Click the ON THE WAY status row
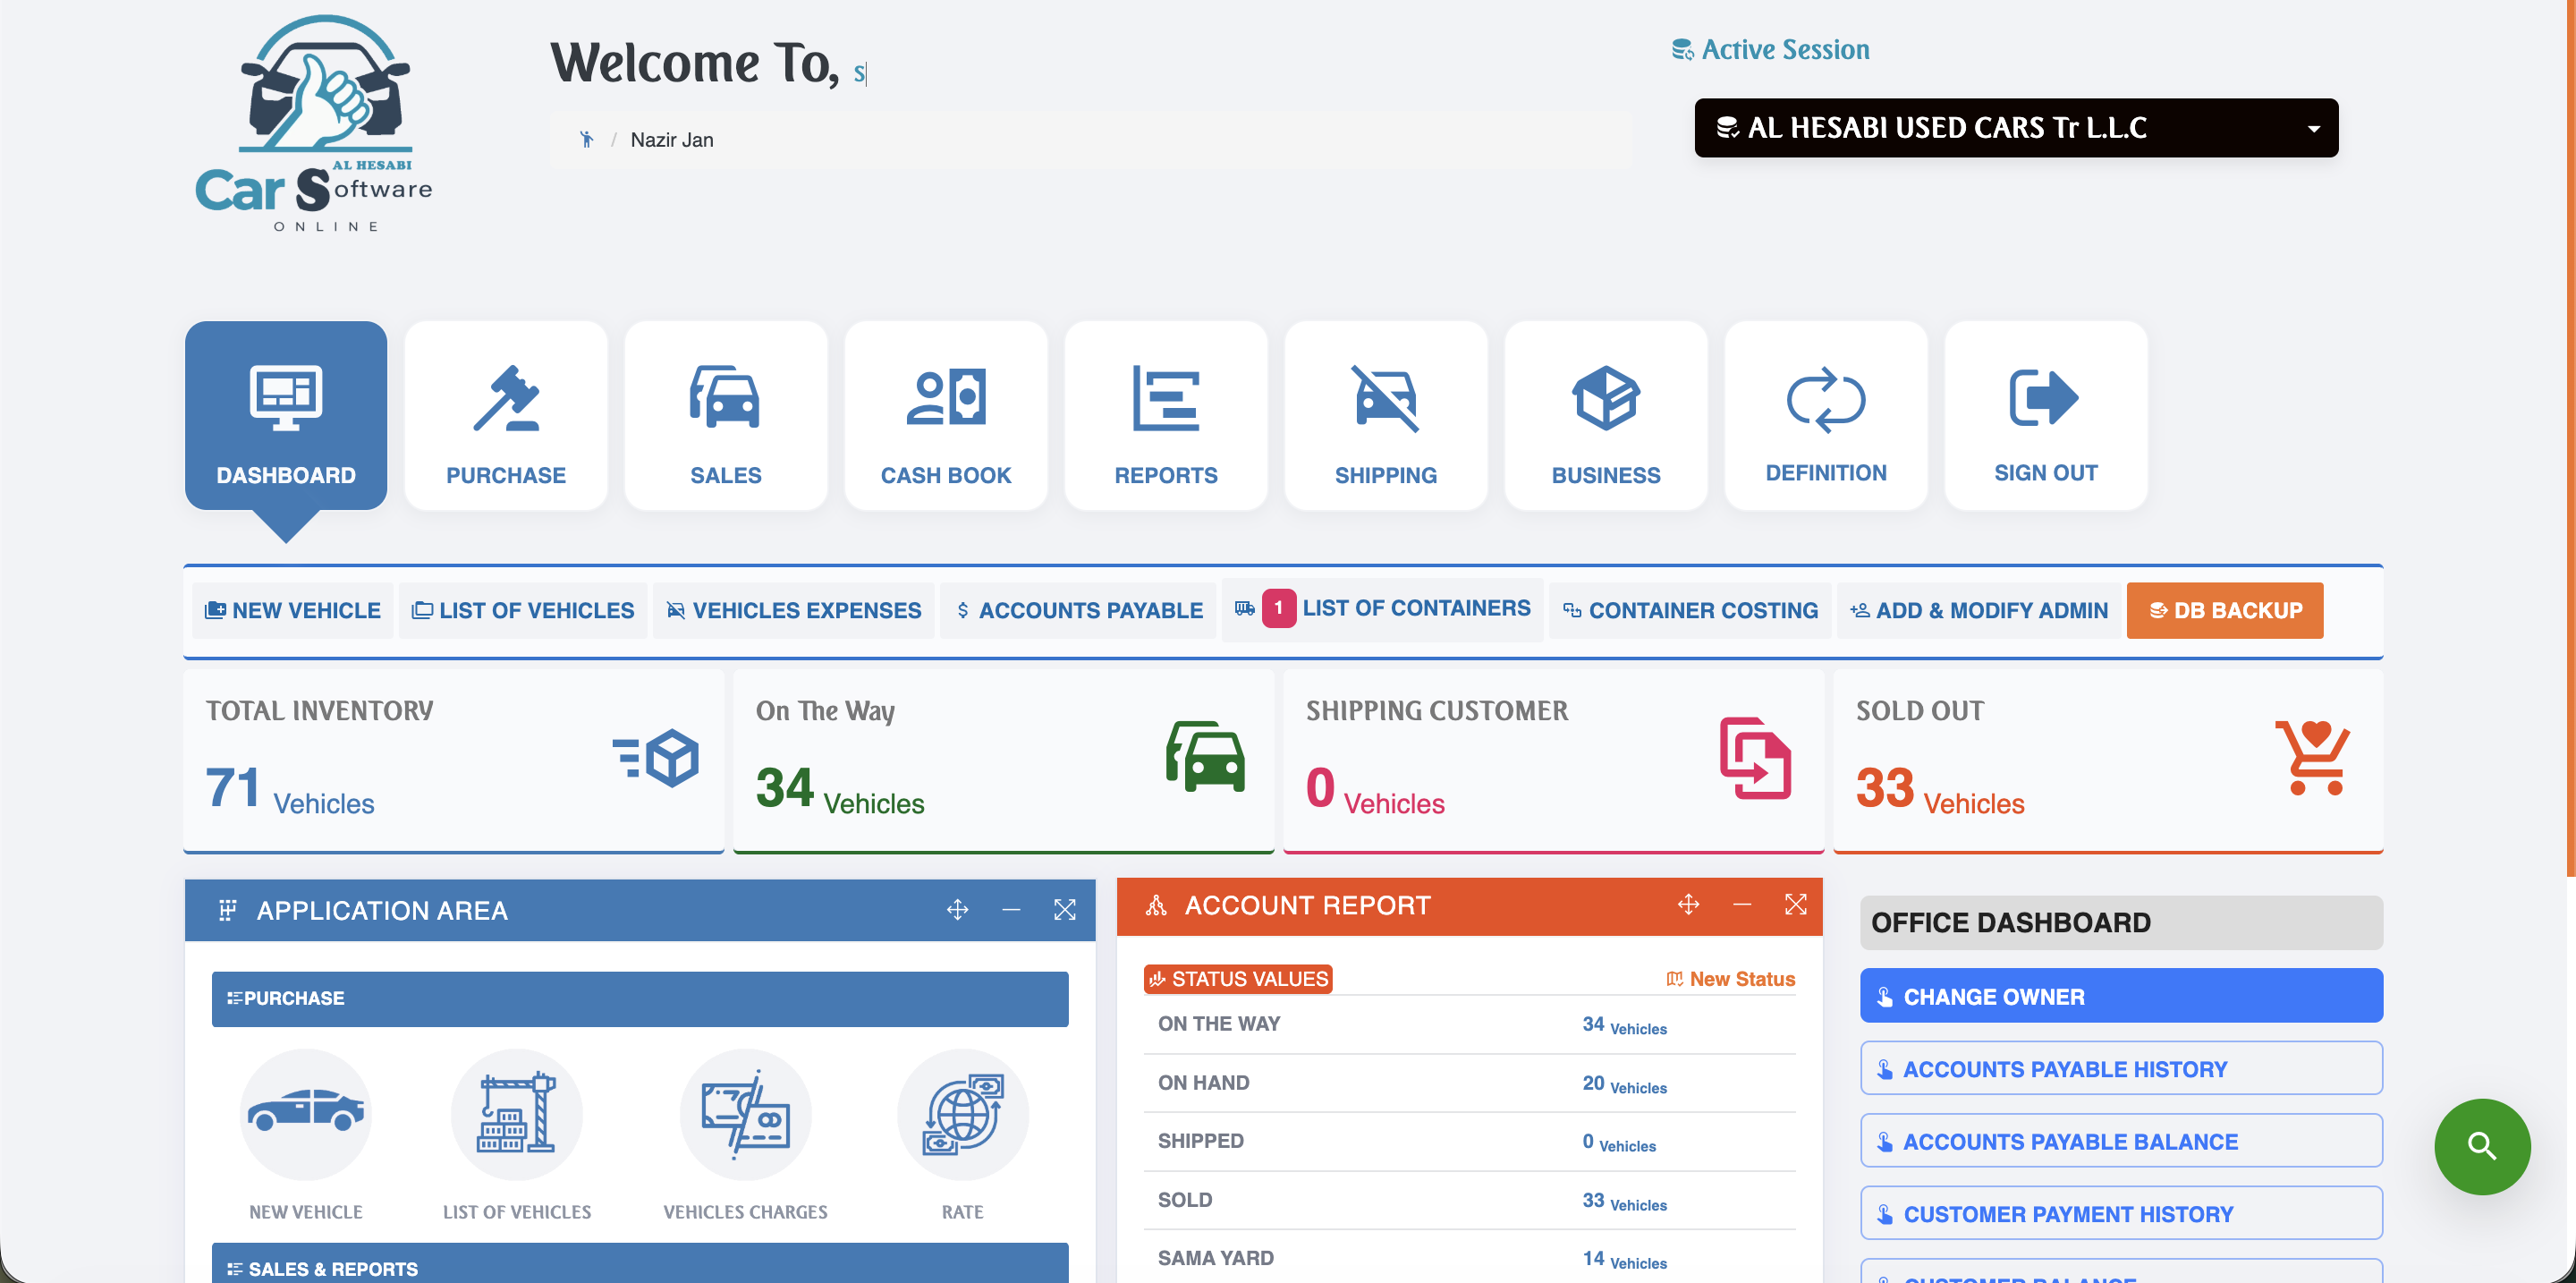 click(x=1469, y=1025)
